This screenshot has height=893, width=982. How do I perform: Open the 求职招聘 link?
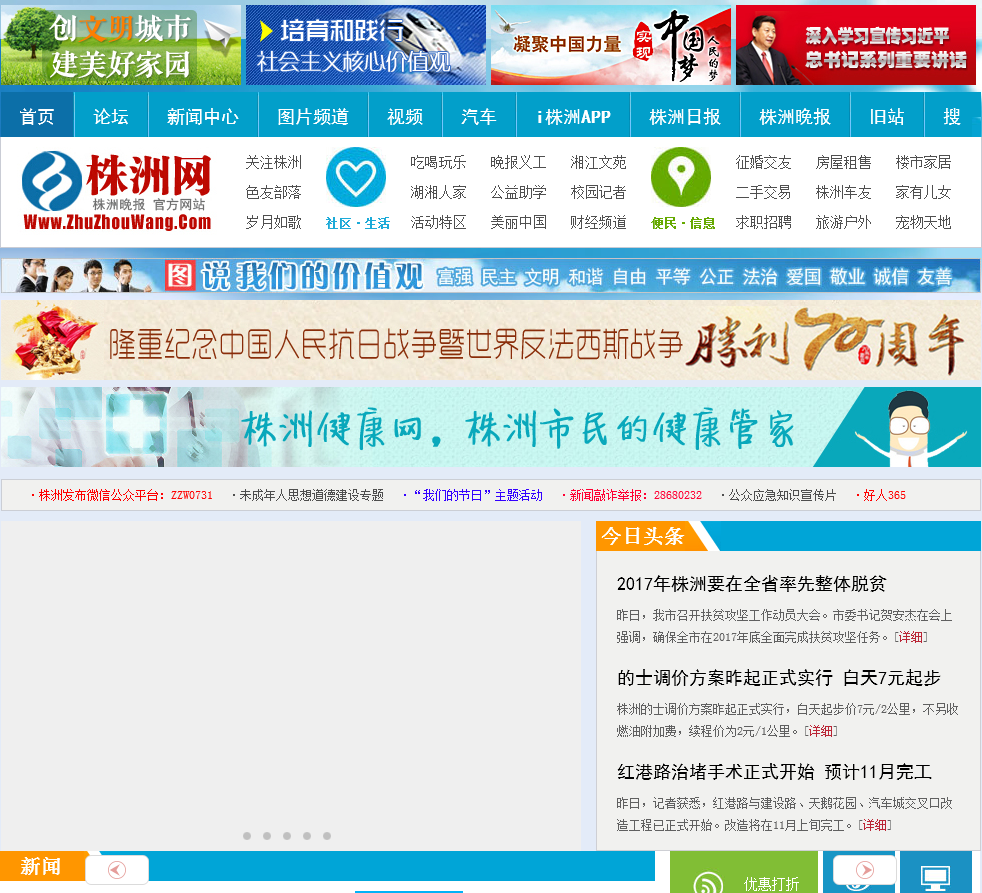(763, 222)
